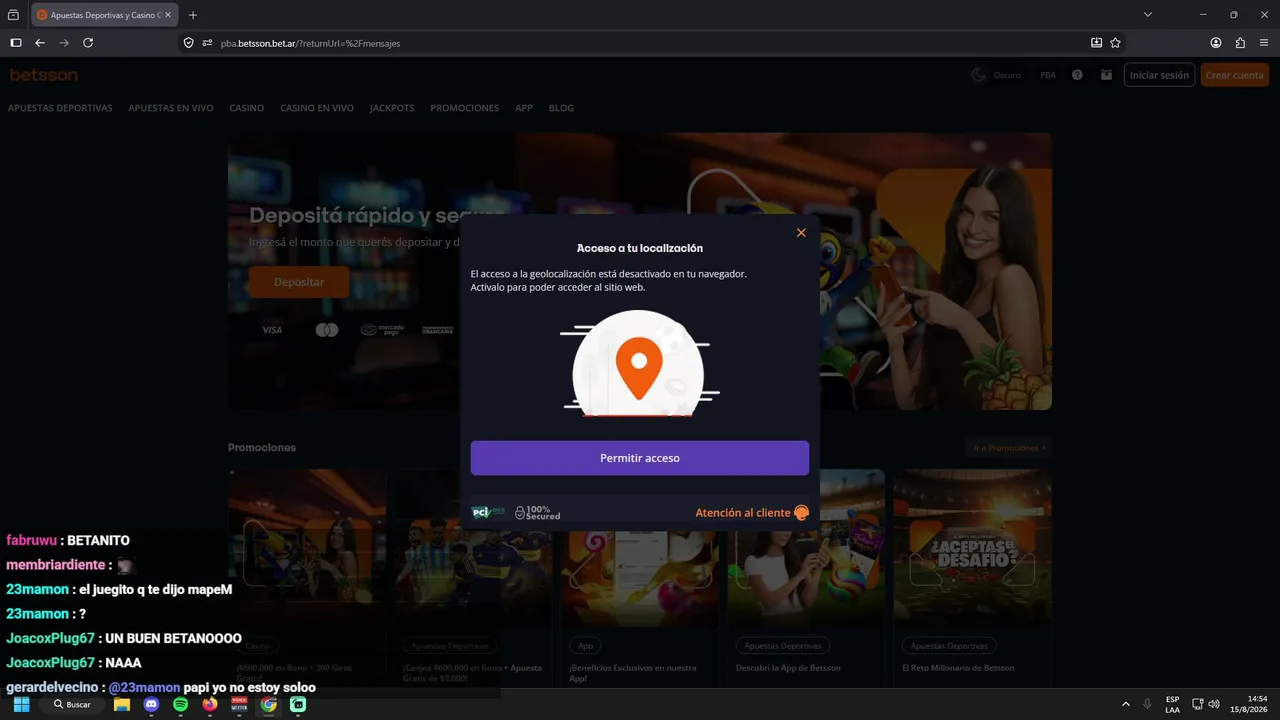
Task: Open the ESP LAA language switcher
Action: point(1172,705)
